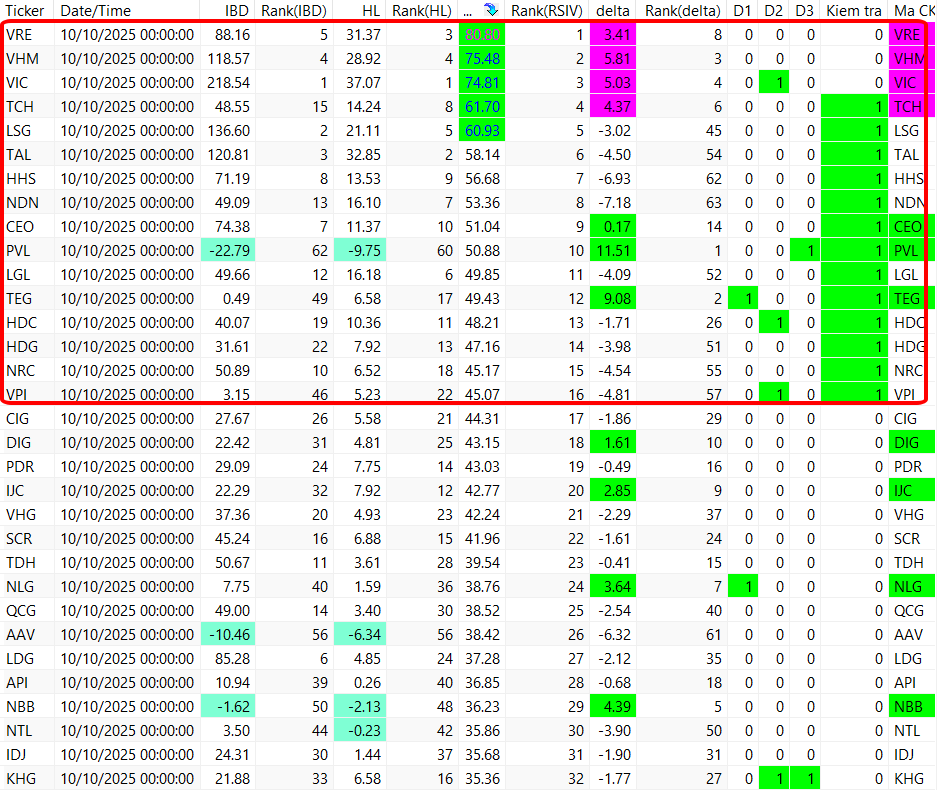Viewport: 937px width, 790px height.
Task: Click green delta 11.51 in PVL row
Action: click(x=613, y=250)
